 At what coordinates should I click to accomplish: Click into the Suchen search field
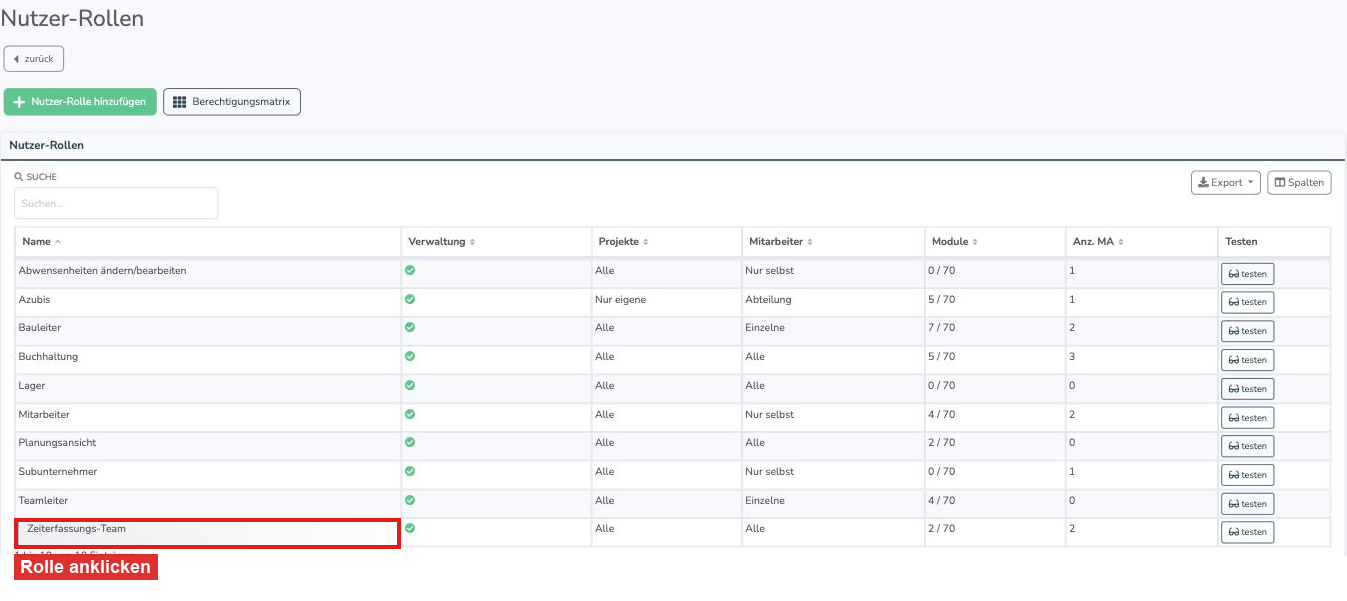tap(116, 203)
